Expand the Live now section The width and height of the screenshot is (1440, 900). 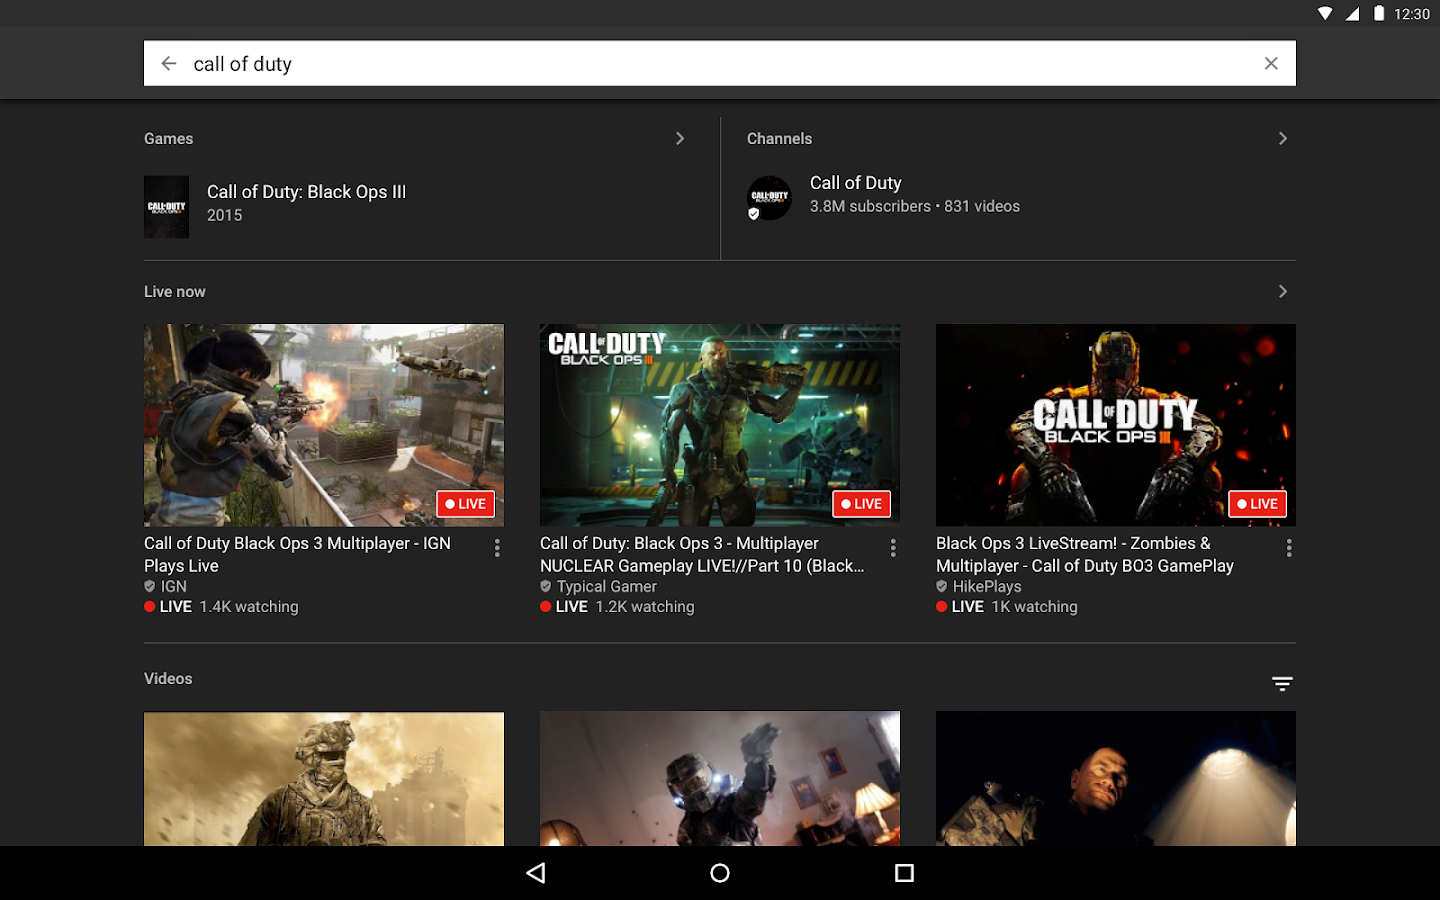point(1283,291)
